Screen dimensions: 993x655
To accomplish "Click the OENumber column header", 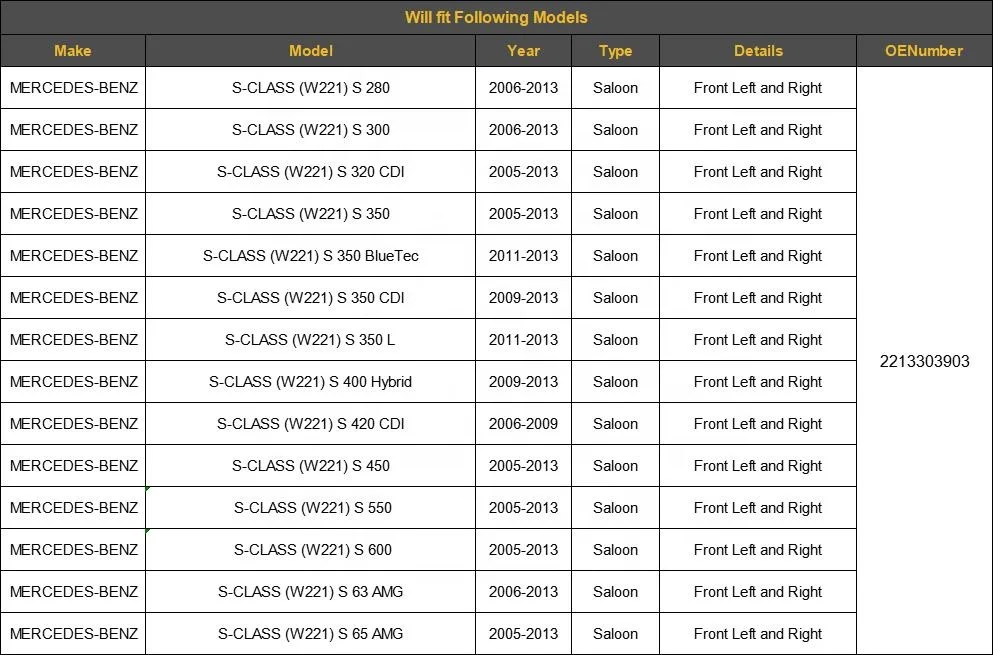I will pyautogui.click(x=924, y=51).
